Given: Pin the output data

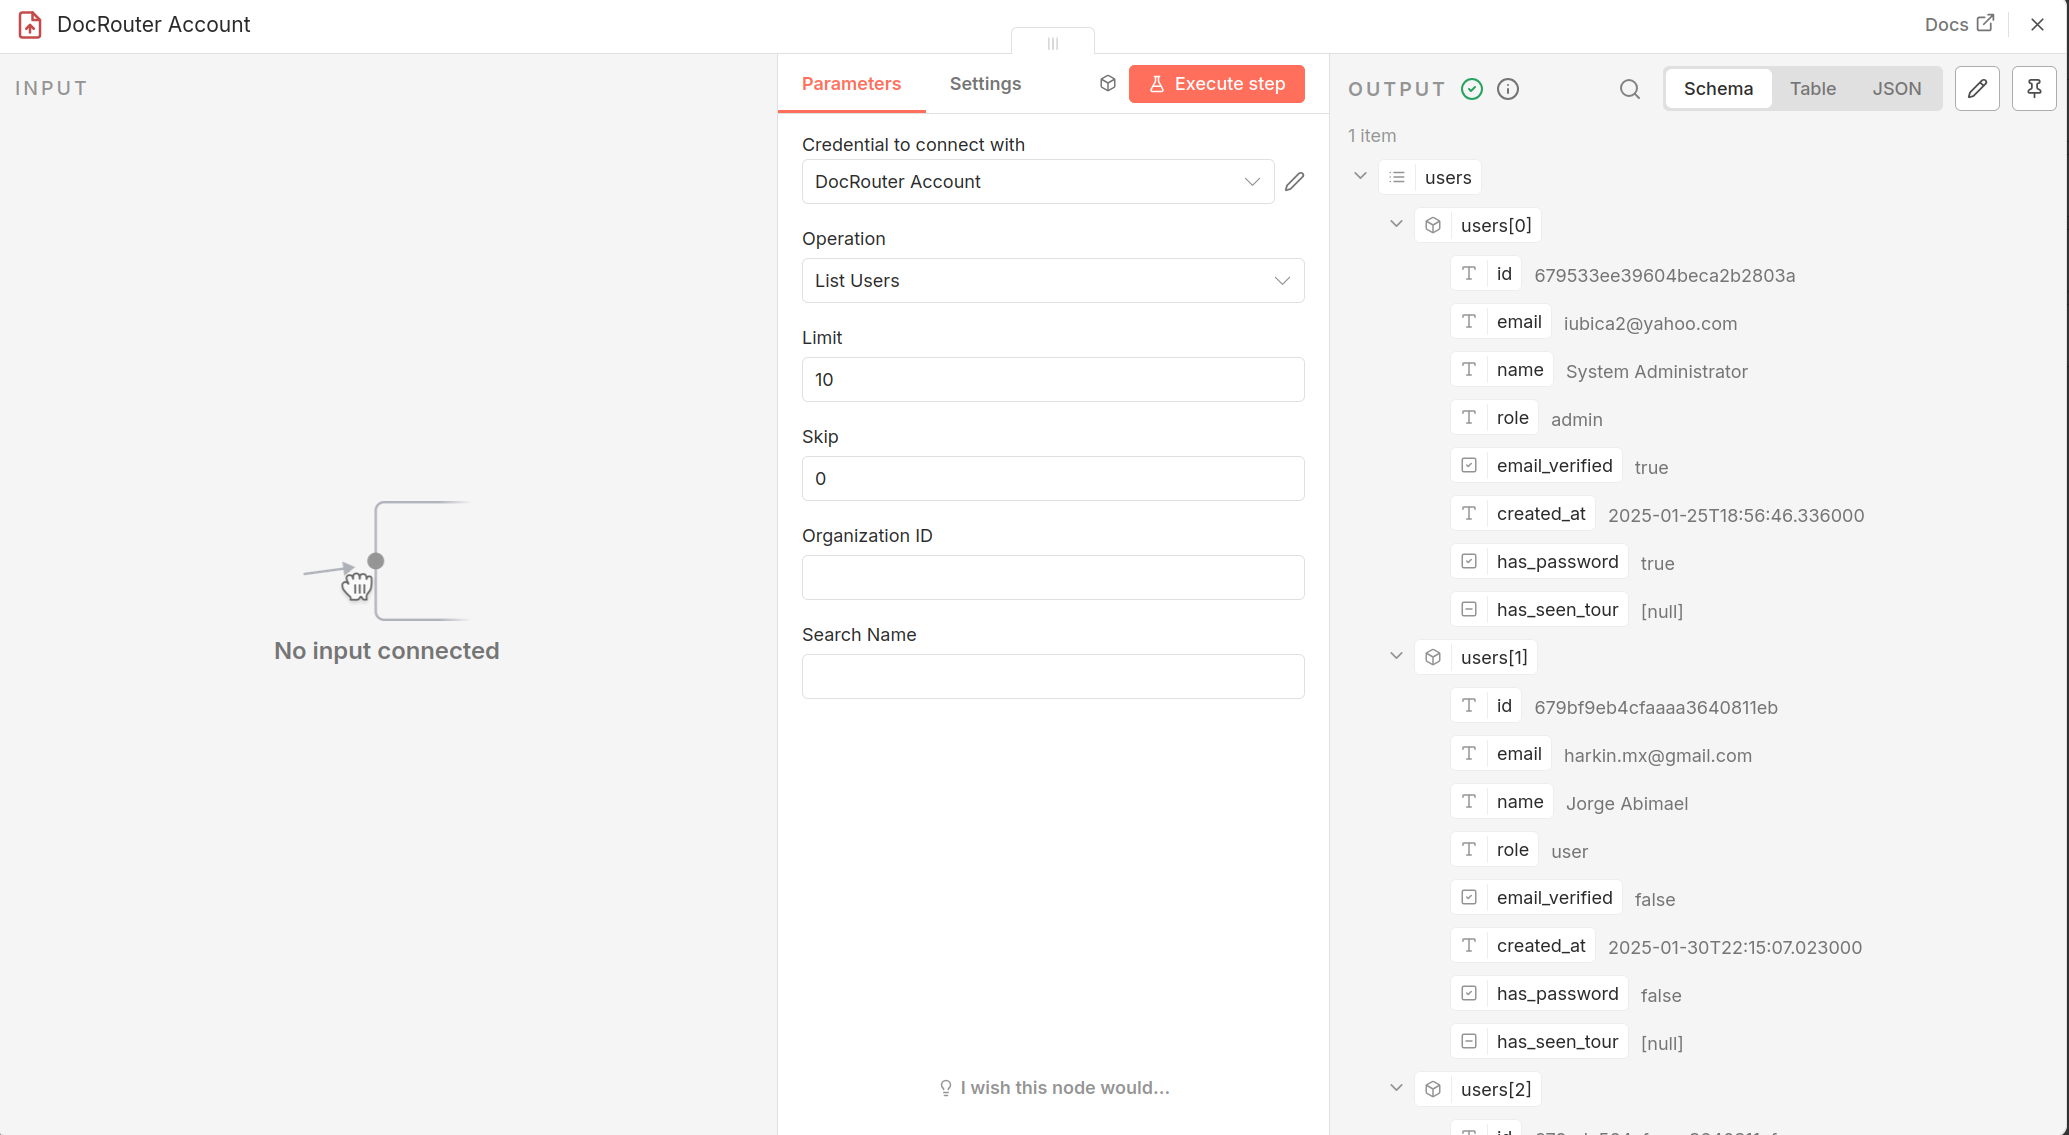Looking at the screenshot, I should coord(2034,88).
